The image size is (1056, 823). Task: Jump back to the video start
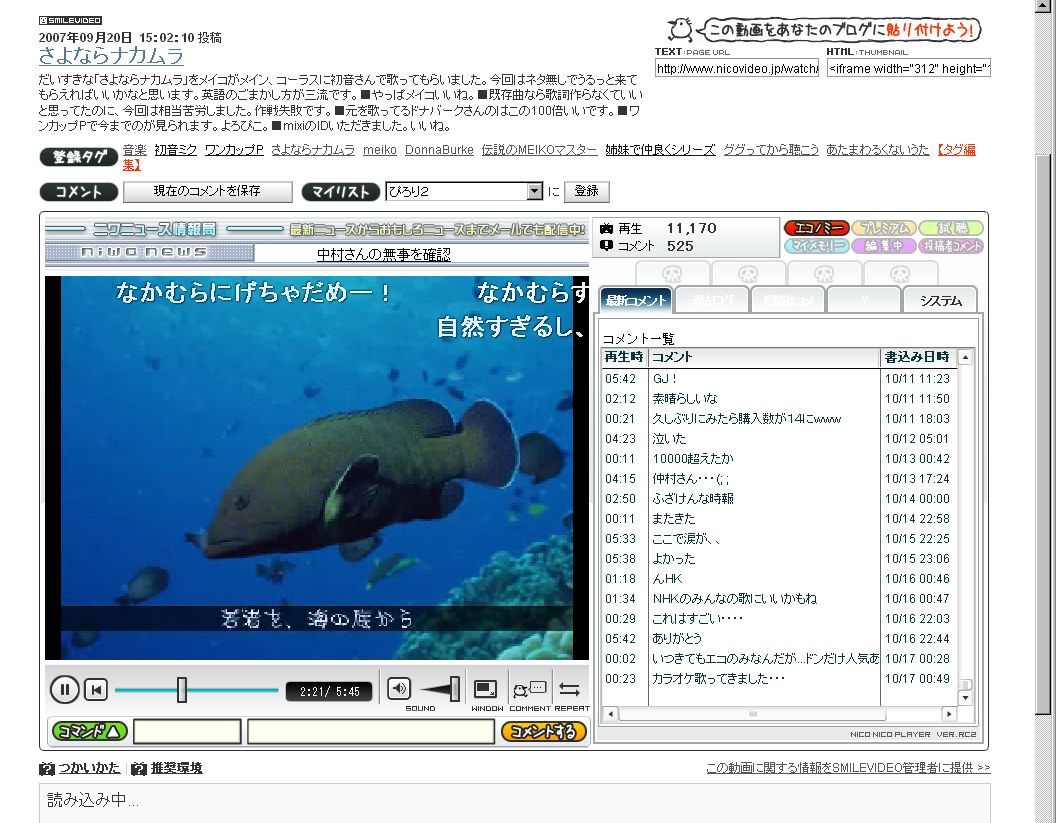96,690
